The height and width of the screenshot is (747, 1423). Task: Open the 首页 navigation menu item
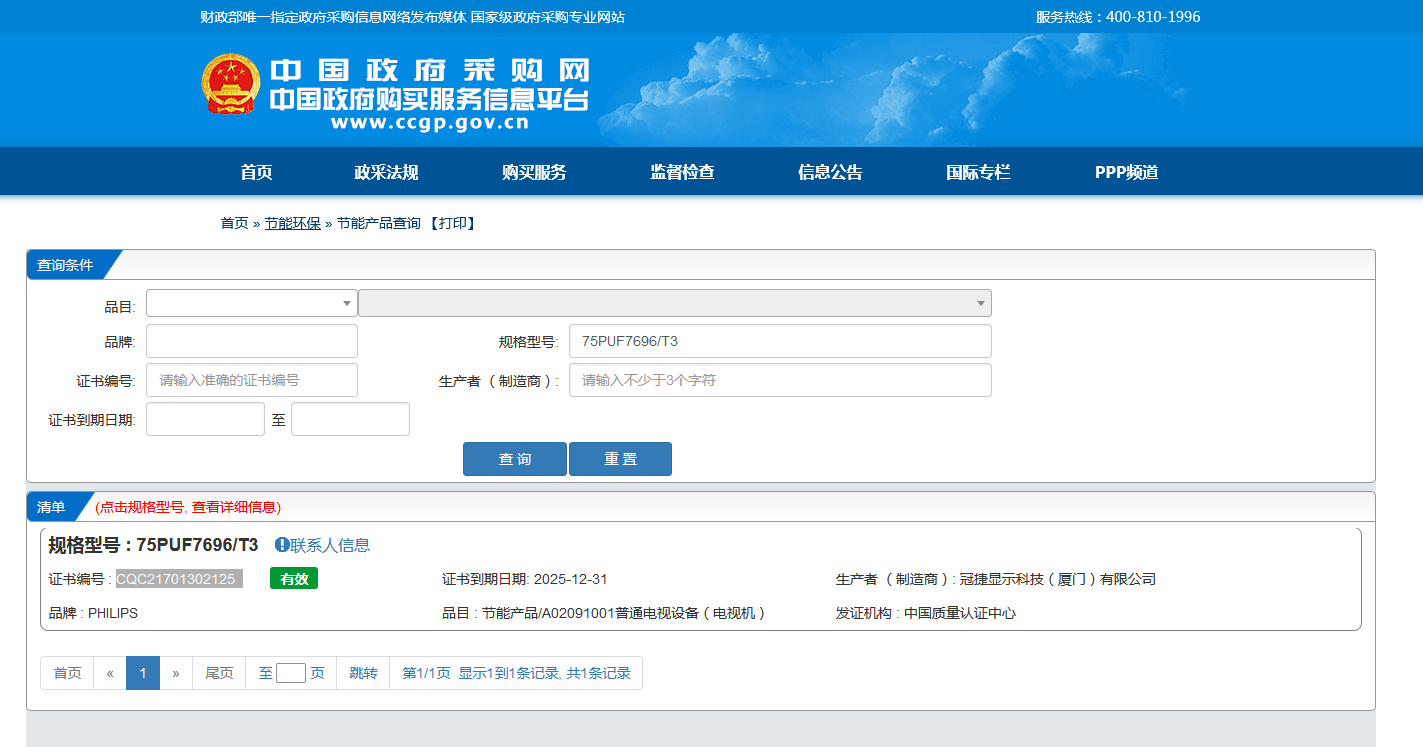[256, 172]
